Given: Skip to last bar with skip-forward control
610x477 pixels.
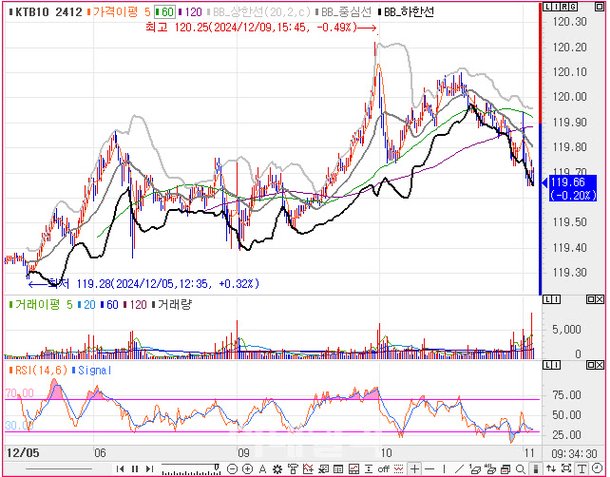Looking at the screenshot, I should [x=149, y=469].
